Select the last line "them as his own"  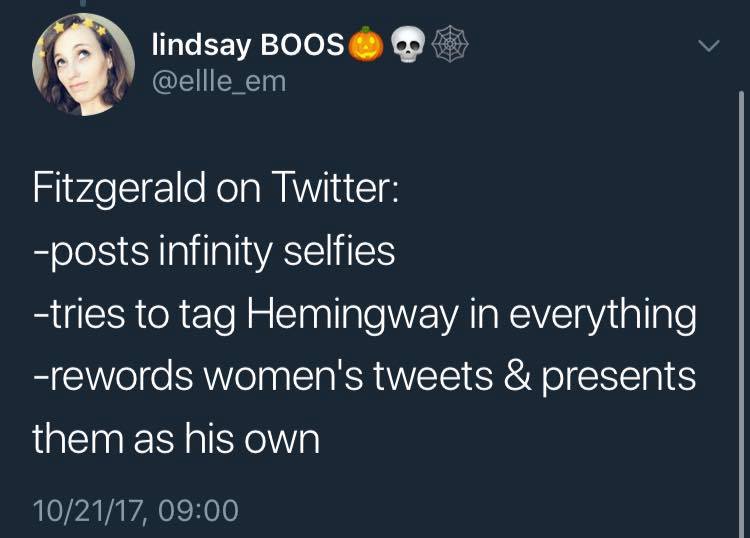click(x=176, y=439)
